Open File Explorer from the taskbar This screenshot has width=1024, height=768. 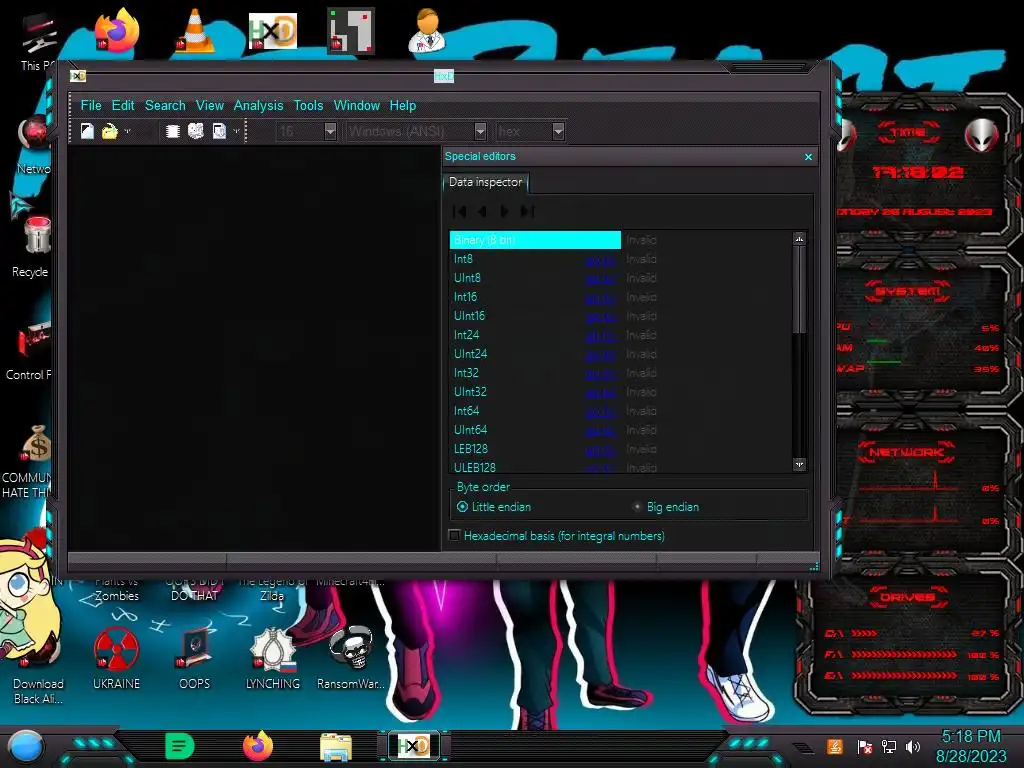(x=336, y=746)
